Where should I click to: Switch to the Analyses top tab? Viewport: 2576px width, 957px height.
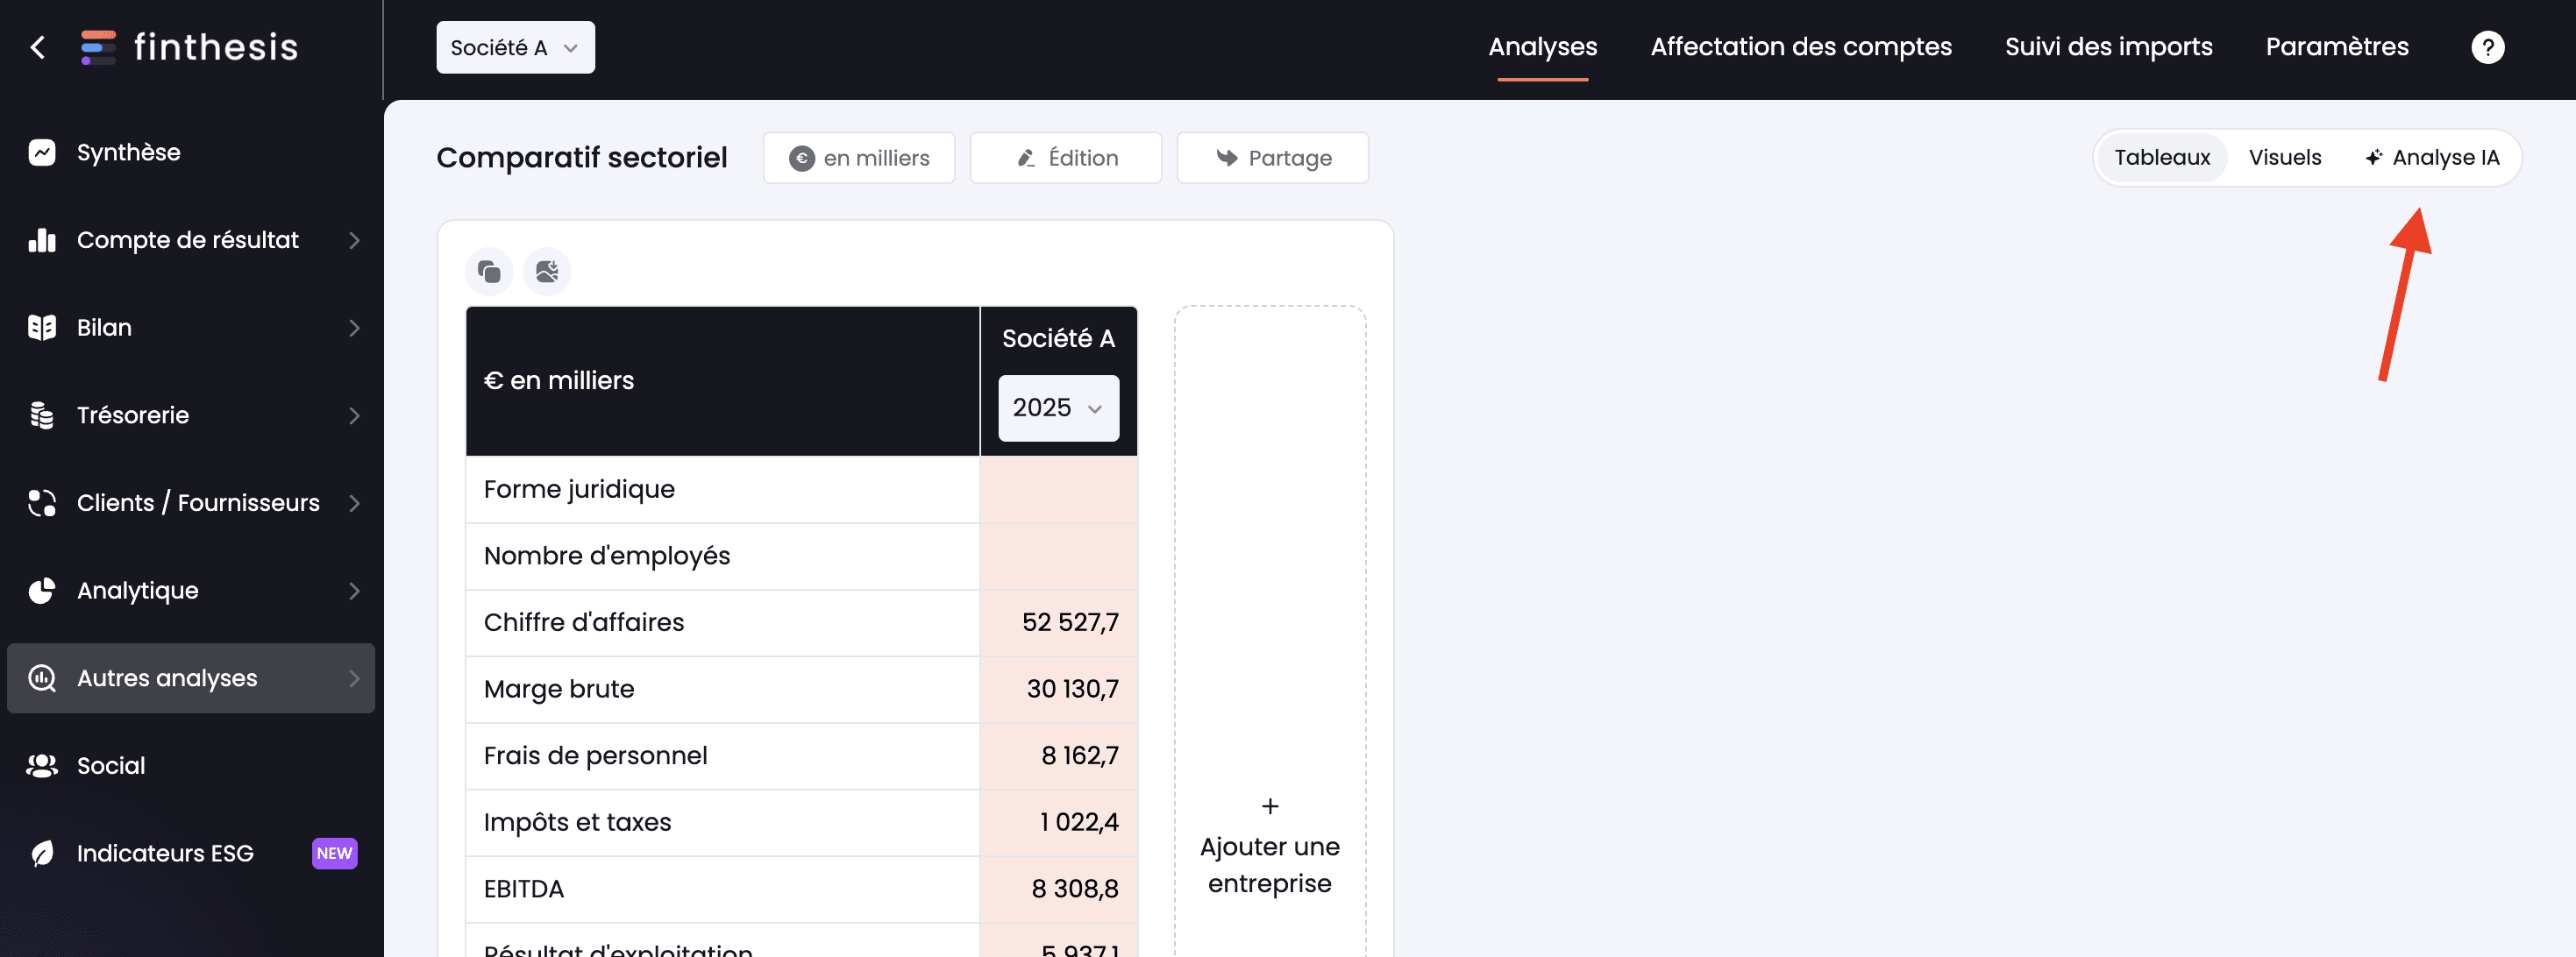pyautogui.click(x=1542, y=47)
